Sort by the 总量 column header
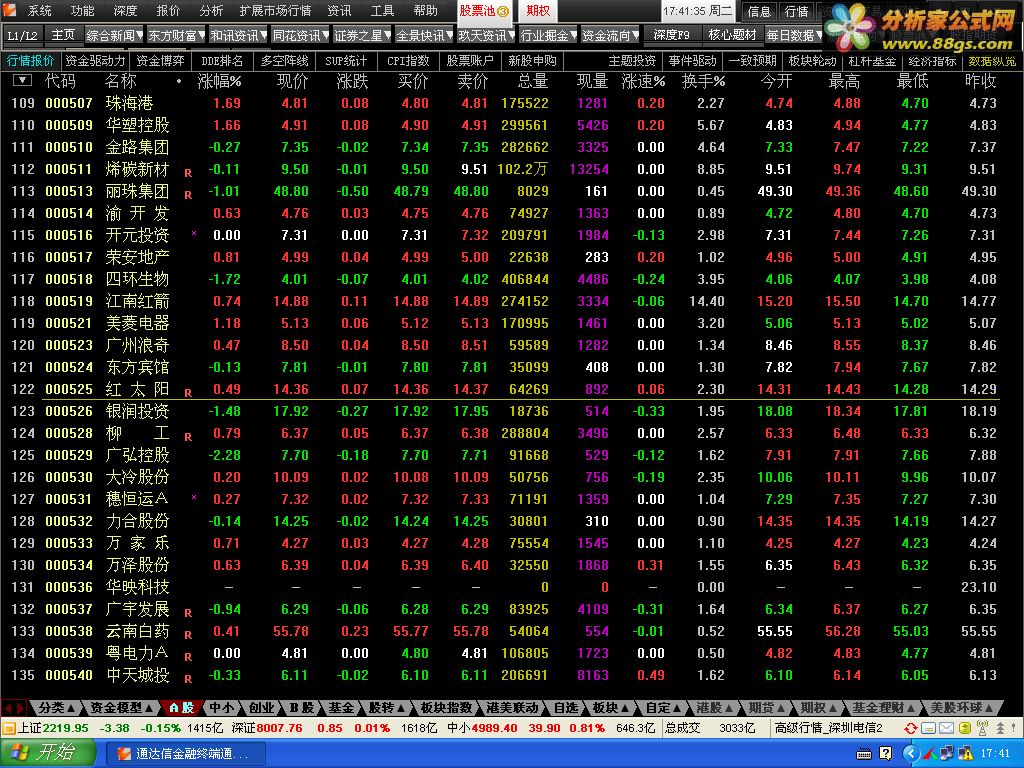The width and height of the screenshot is (1024, 768). (532, 81)
